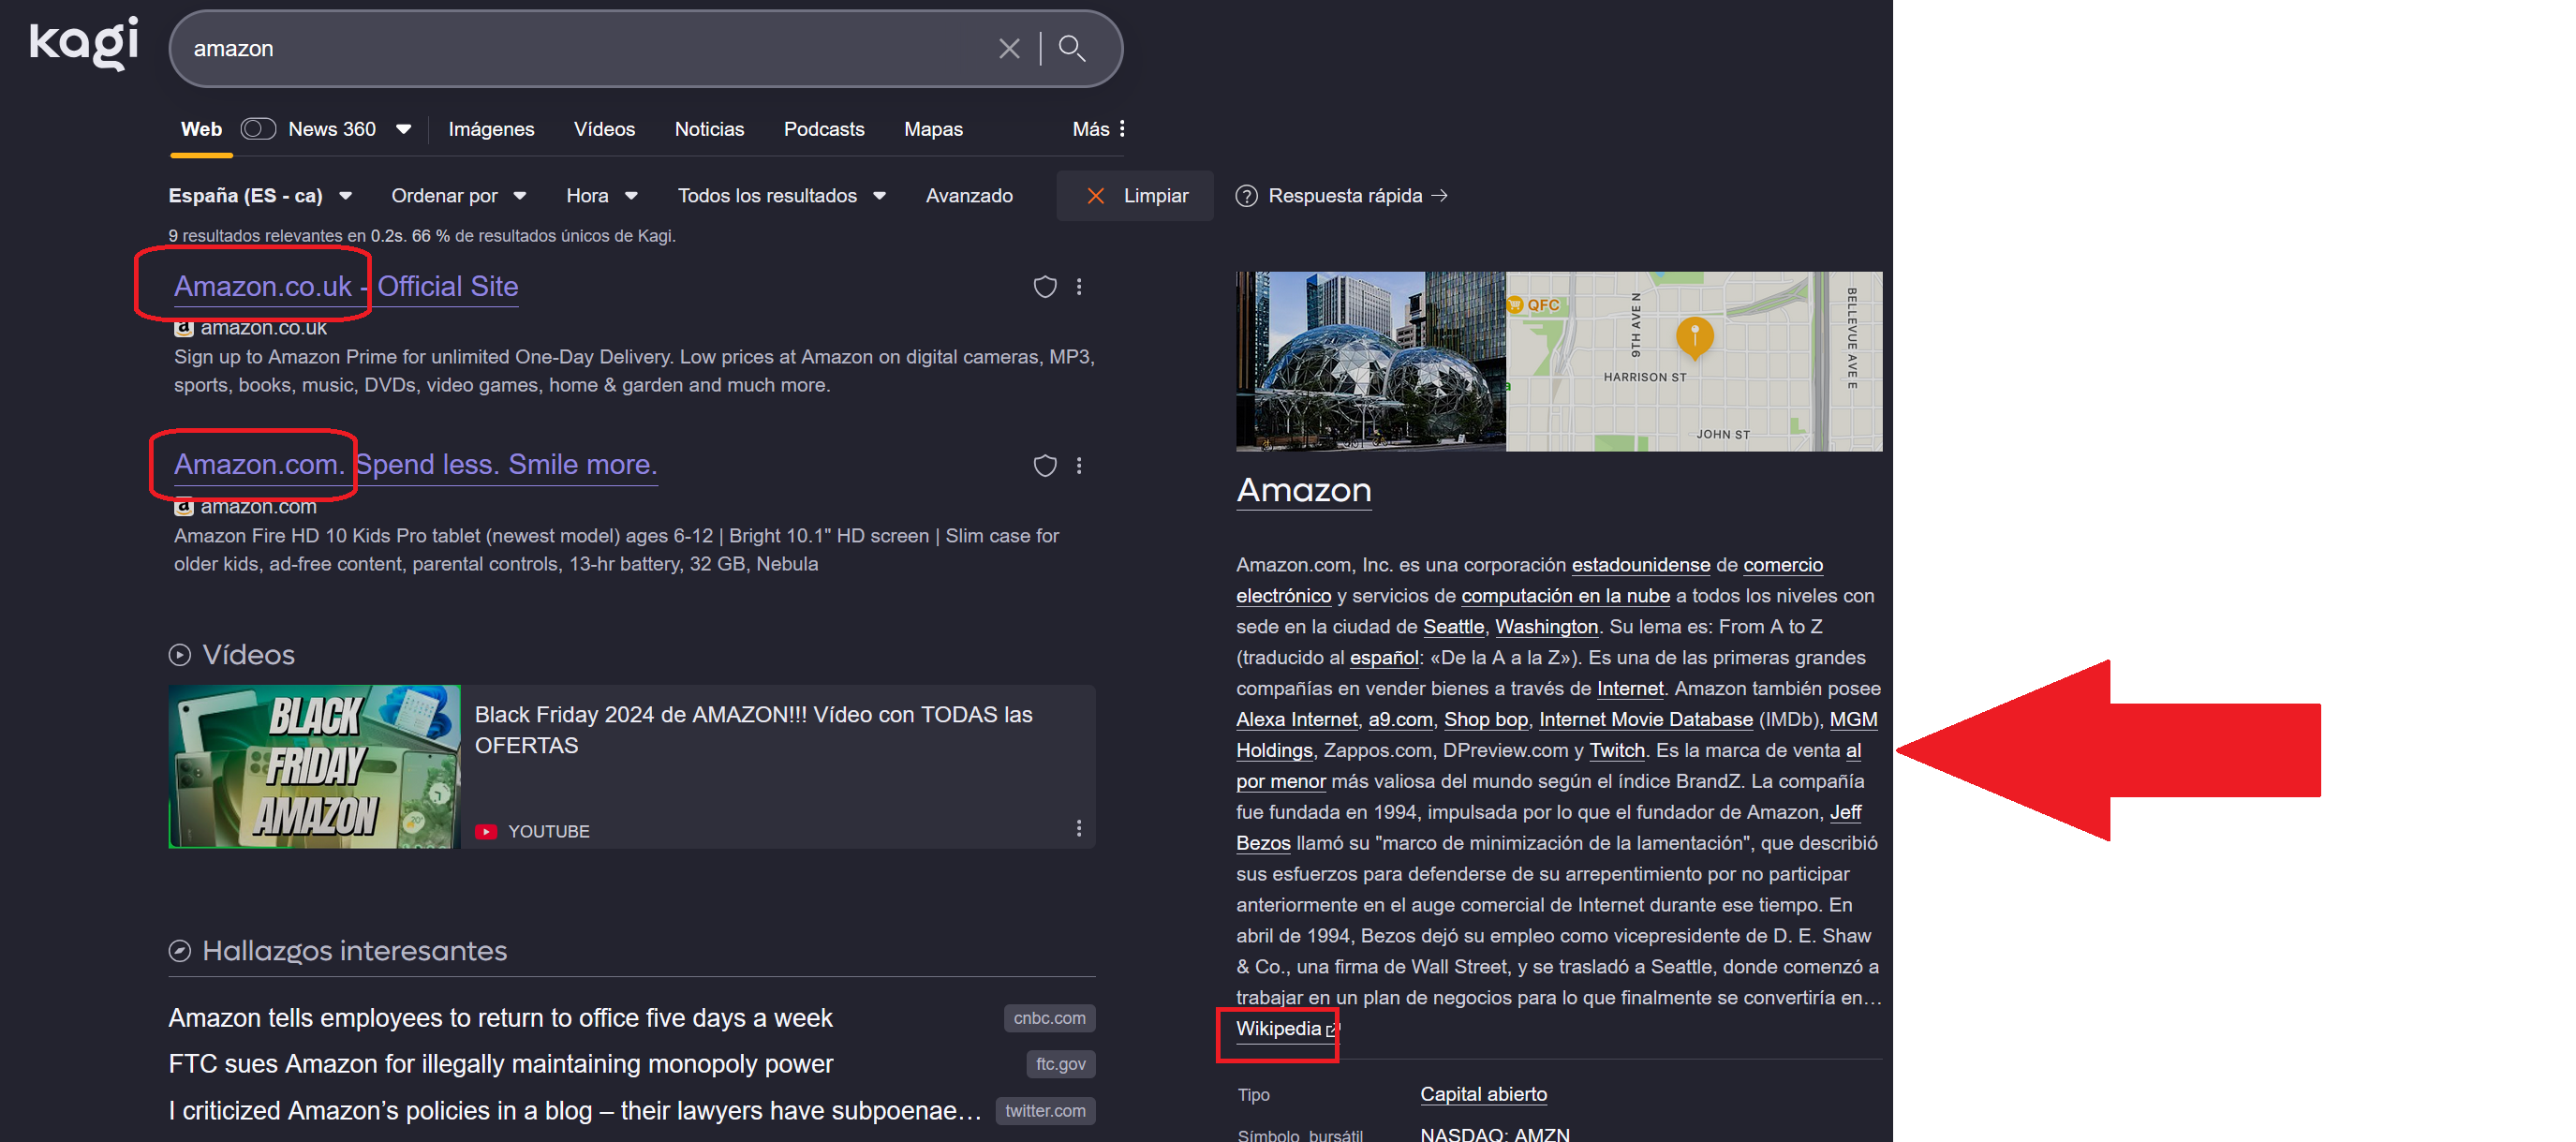Screen dimensions: 2576x1142
Task: Switch to the Imágenes tab
Action: (491, 129)
